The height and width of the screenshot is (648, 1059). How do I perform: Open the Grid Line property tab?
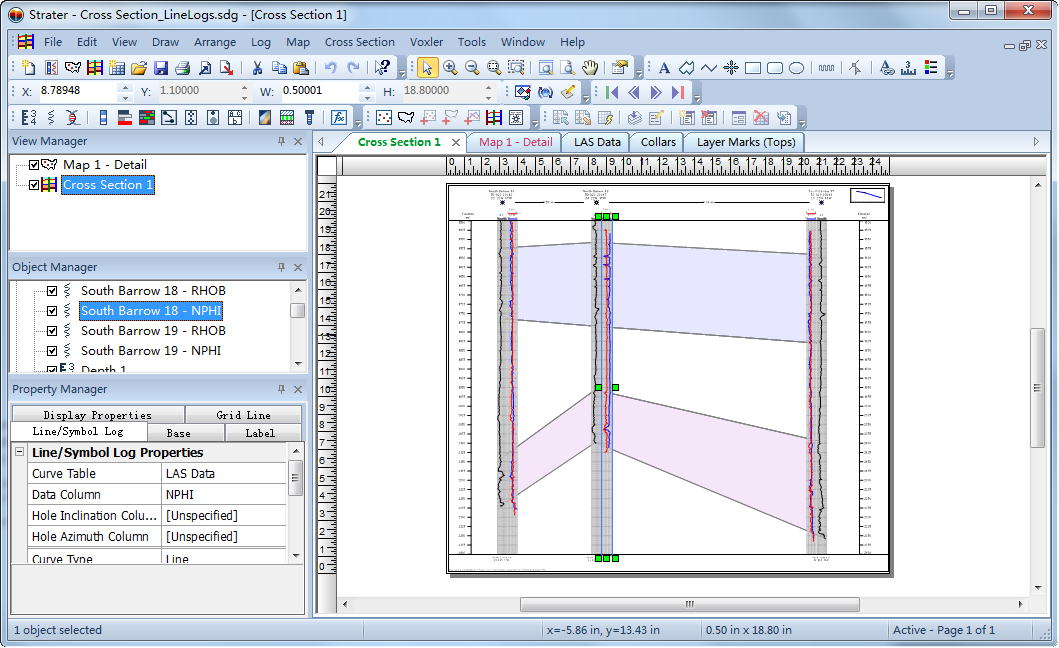point(243,415)
